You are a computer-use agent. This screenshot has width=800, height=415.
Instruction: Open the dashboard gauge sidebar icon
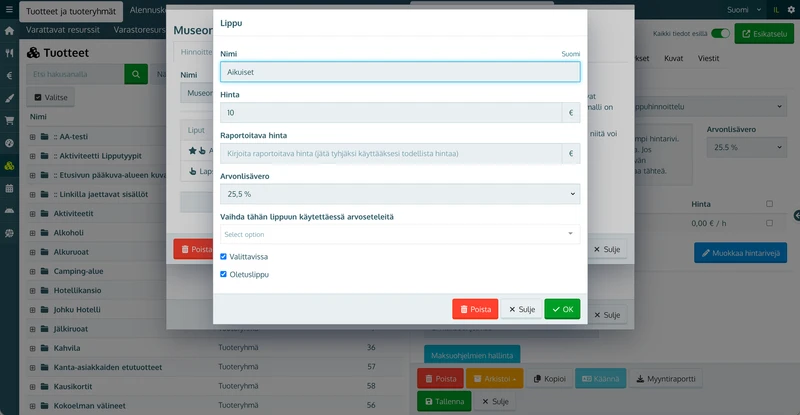click(9, 143)
